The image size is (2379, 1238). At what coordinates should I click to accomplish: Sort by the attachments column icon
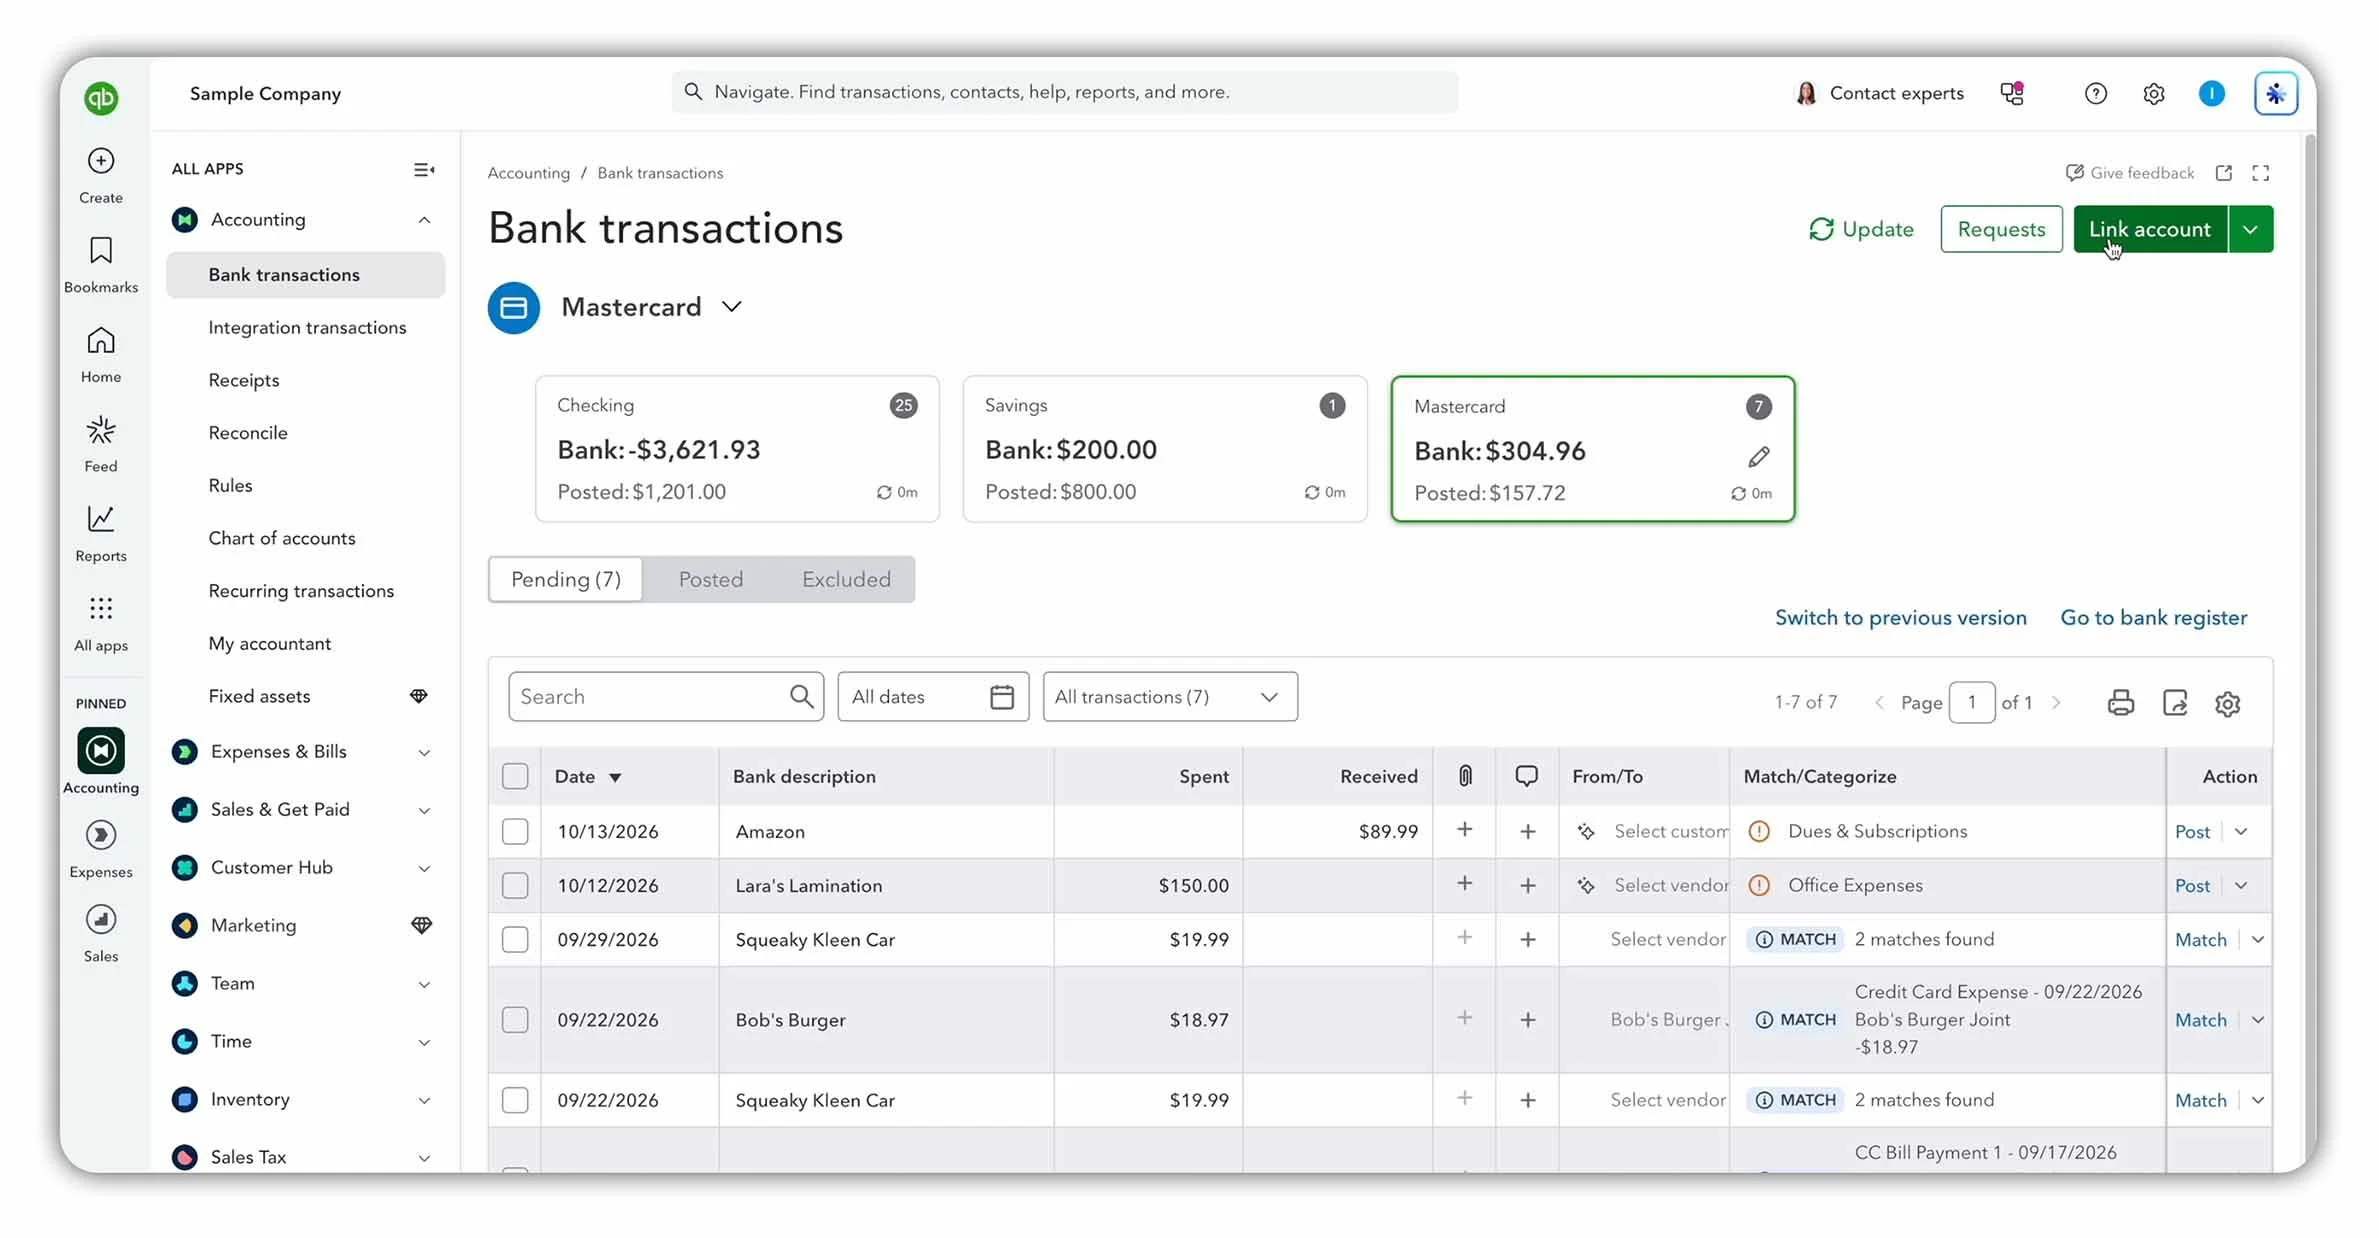[1465, 776]
